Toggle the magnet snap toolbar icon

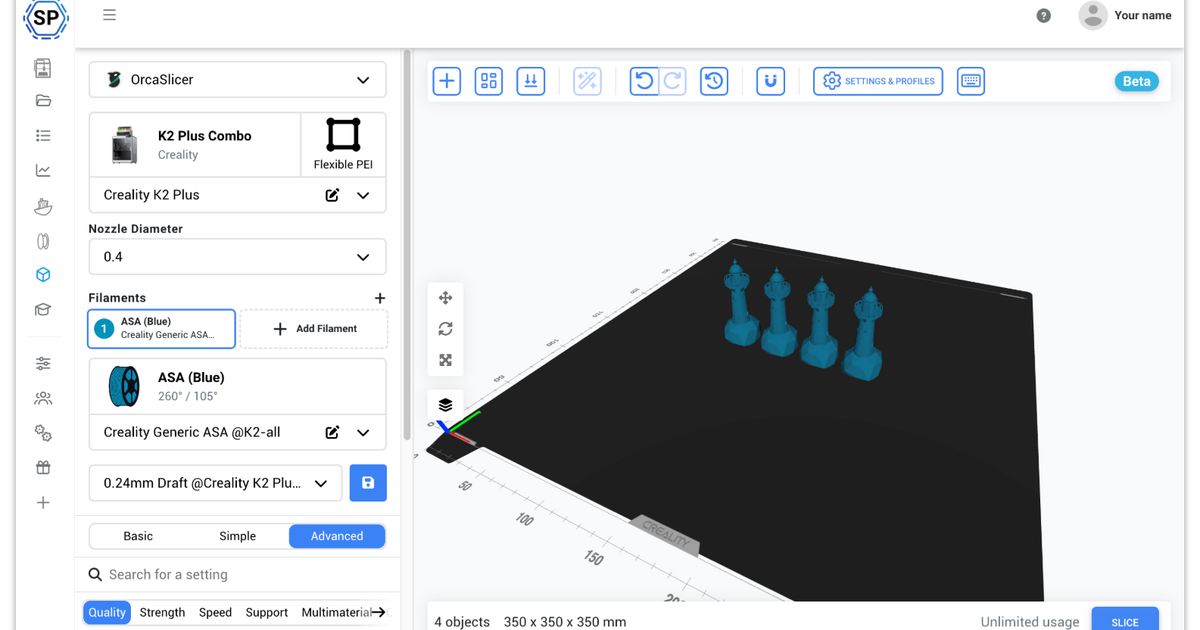click(x=770, y=81)
